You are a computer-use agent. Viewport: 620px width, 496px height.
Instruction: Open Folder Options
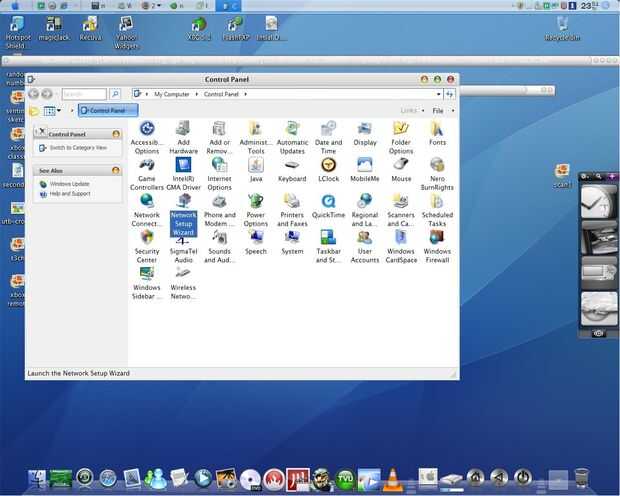click(x=401, y=137)
